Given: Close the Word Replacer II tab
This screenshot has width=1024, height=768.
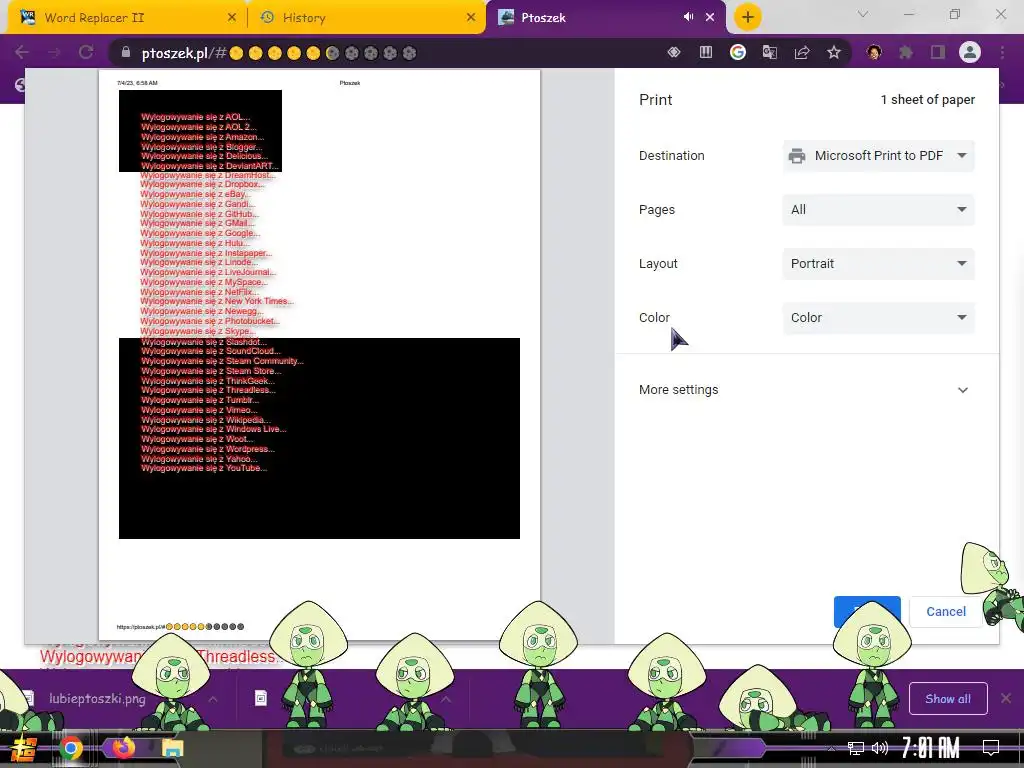Looking at the screenshot, I should point(232,18).
